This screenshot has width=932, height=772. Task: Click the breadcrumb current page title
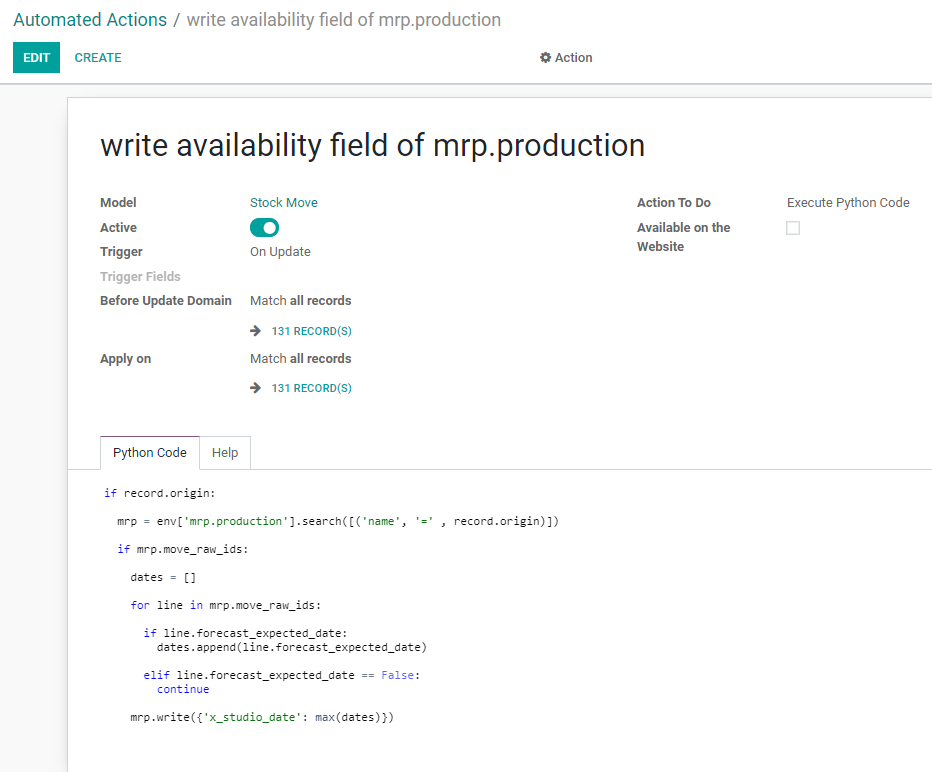pyautogui.click(x=344, y=20)
